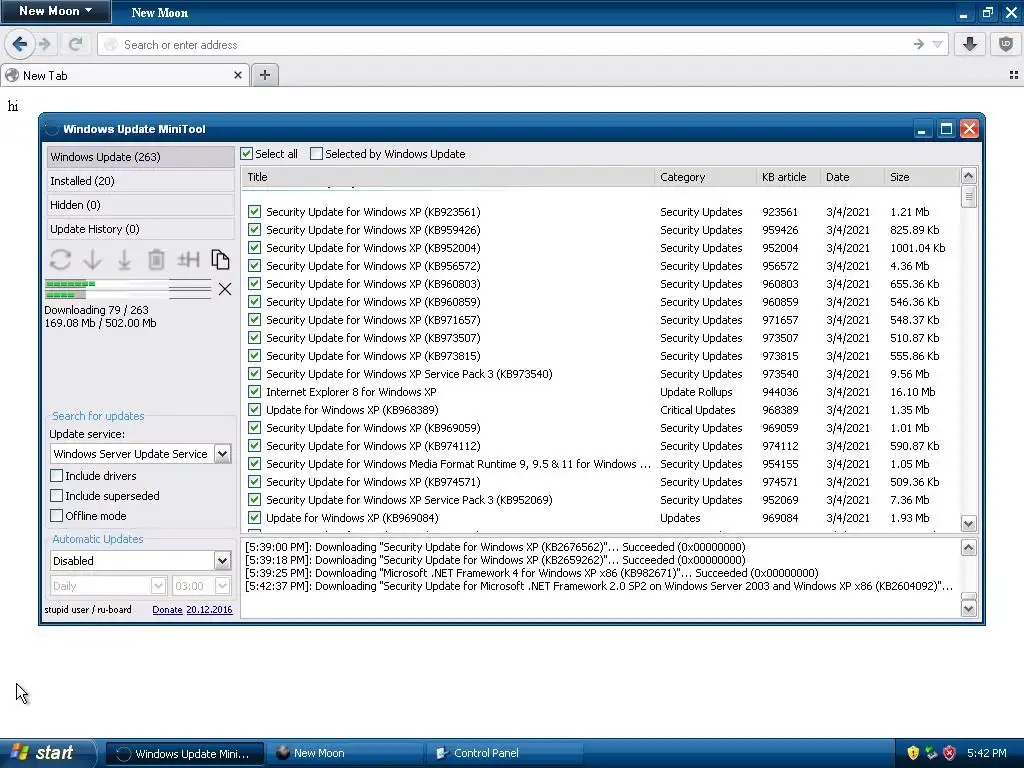Close the New Tab tab
The height and width of the screenshot is (768, 1024).
[x=238, y=75]
